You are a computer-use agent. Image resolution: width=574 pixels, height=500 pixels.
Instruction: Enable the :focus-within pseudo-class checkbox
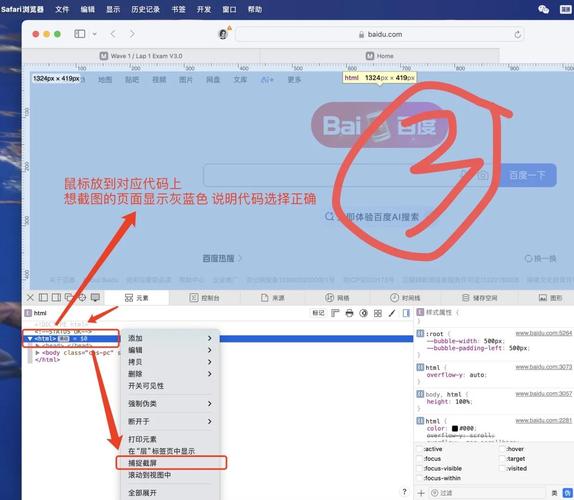pos(420,478)
